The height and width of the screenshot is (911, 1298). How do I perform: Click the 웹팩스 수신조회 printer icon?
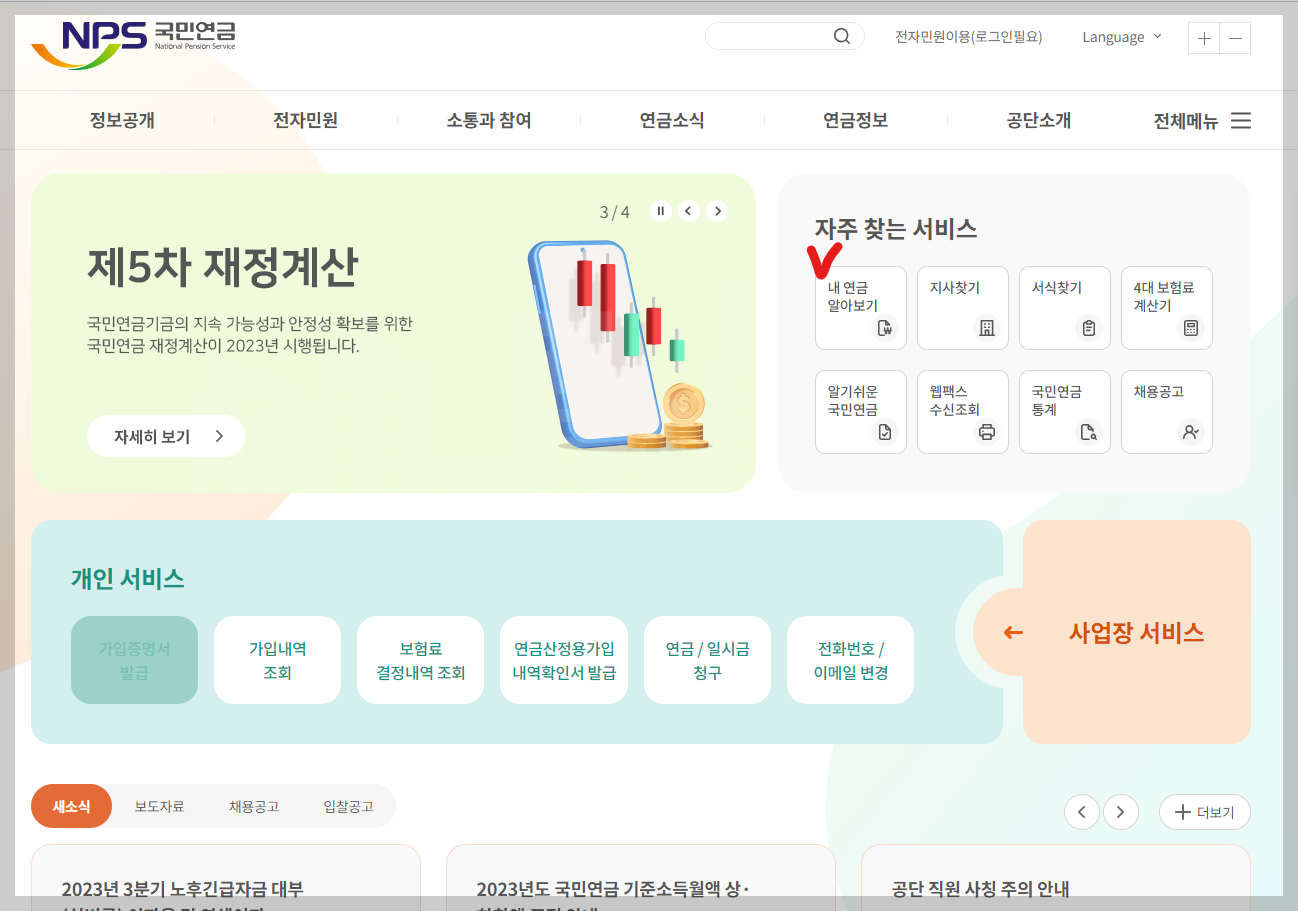click(x=986, y=432)
